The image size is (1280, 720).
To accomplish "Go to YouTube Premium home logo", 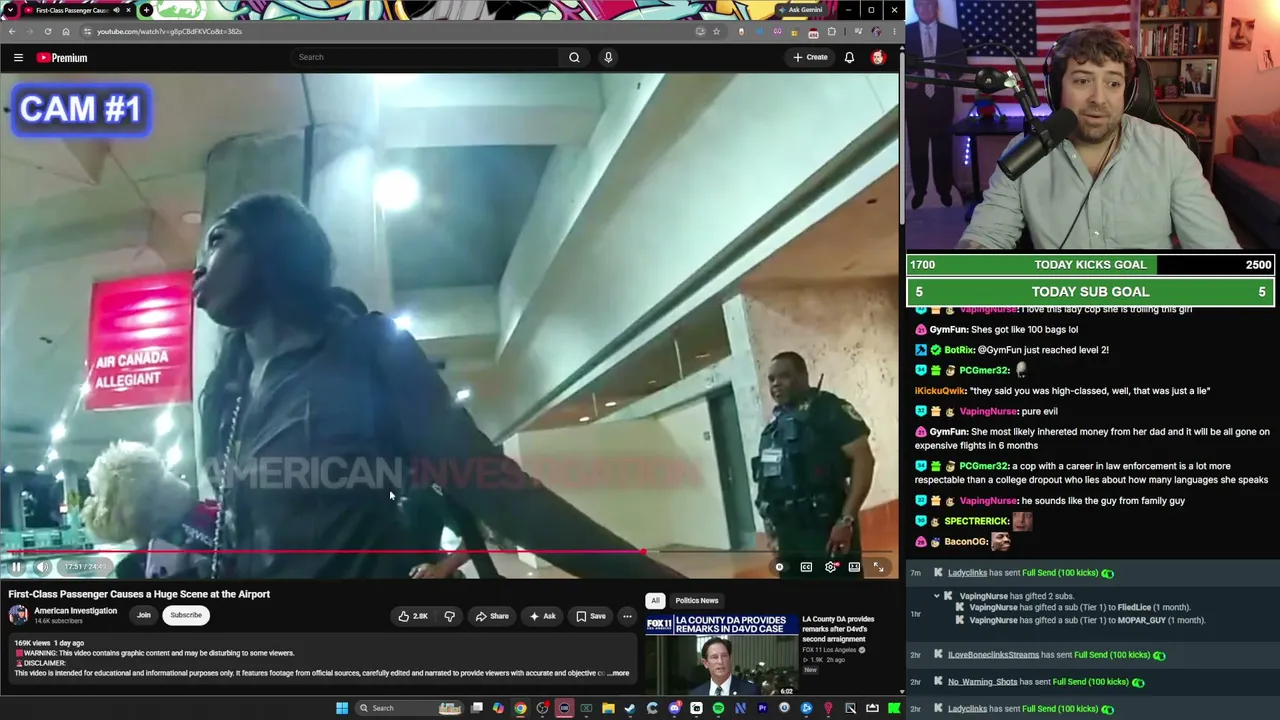I will click(x=62, y=58).
